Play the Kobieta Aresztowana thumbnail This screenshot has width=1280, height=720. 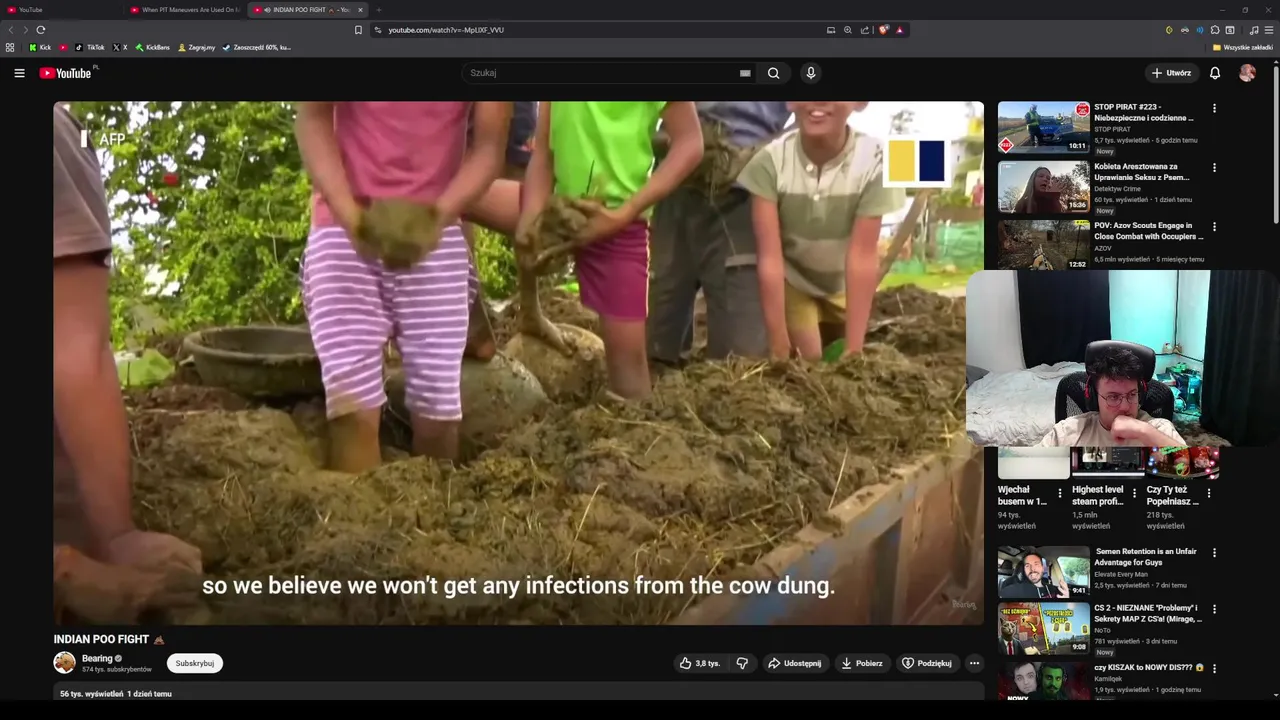pyautogui.click(x=1044, y=186)
